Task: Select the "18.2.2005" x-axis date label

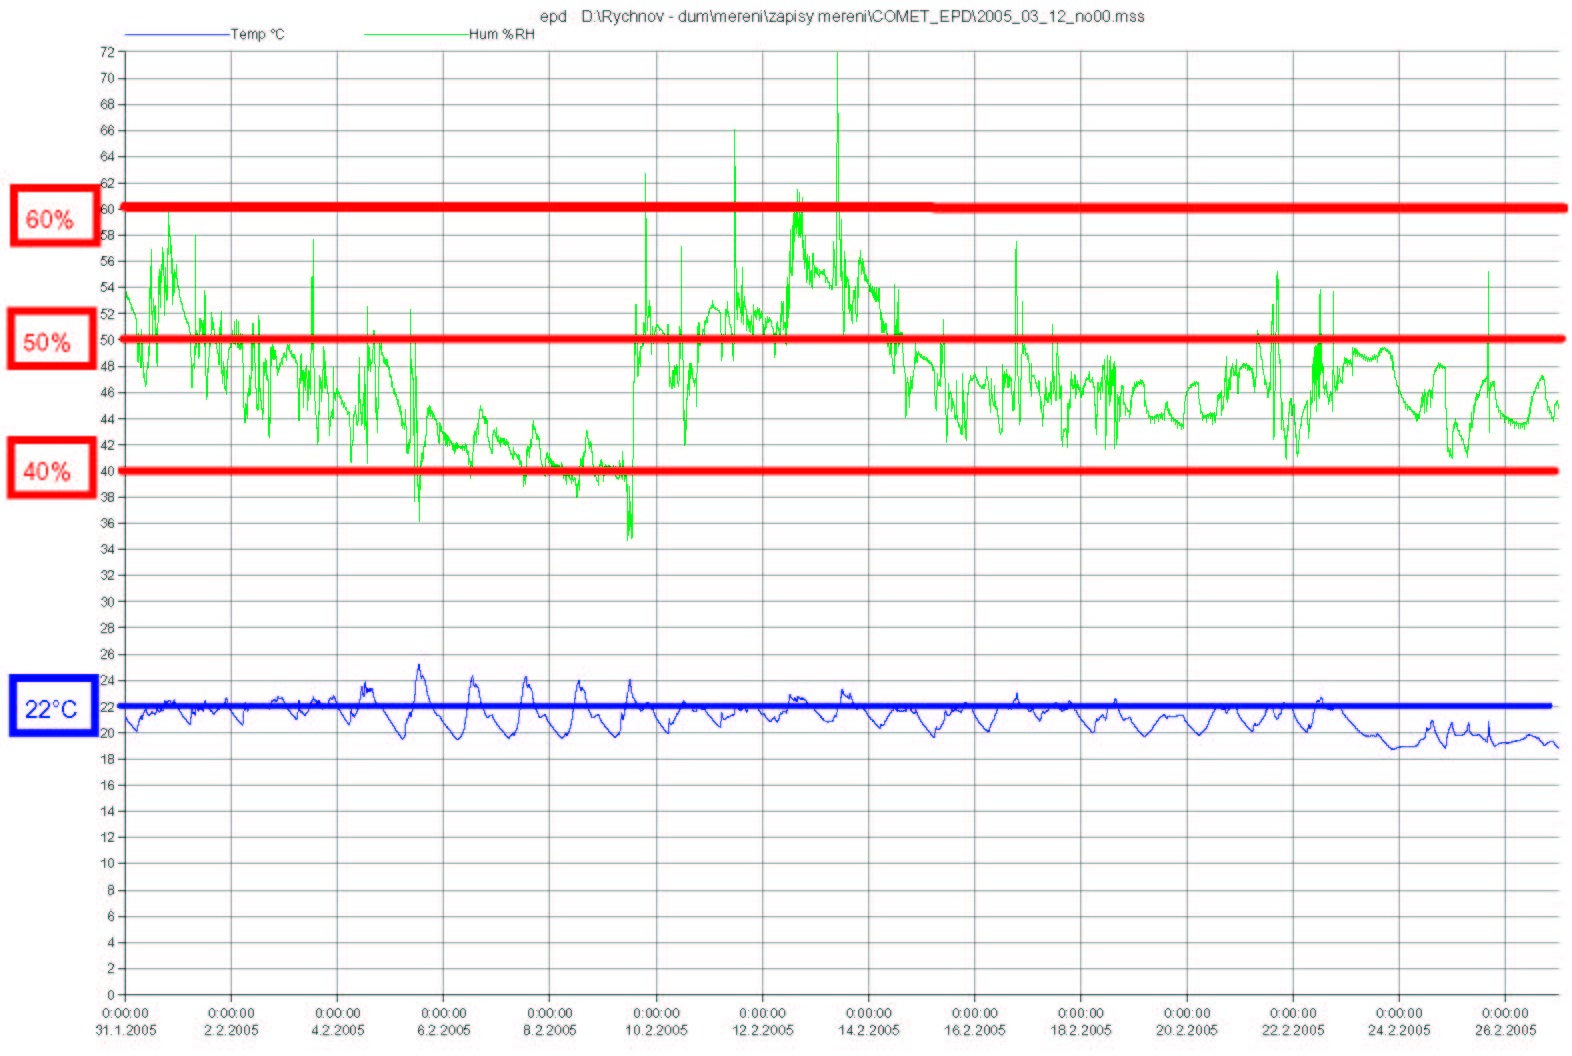Action: [1081, 1030]
